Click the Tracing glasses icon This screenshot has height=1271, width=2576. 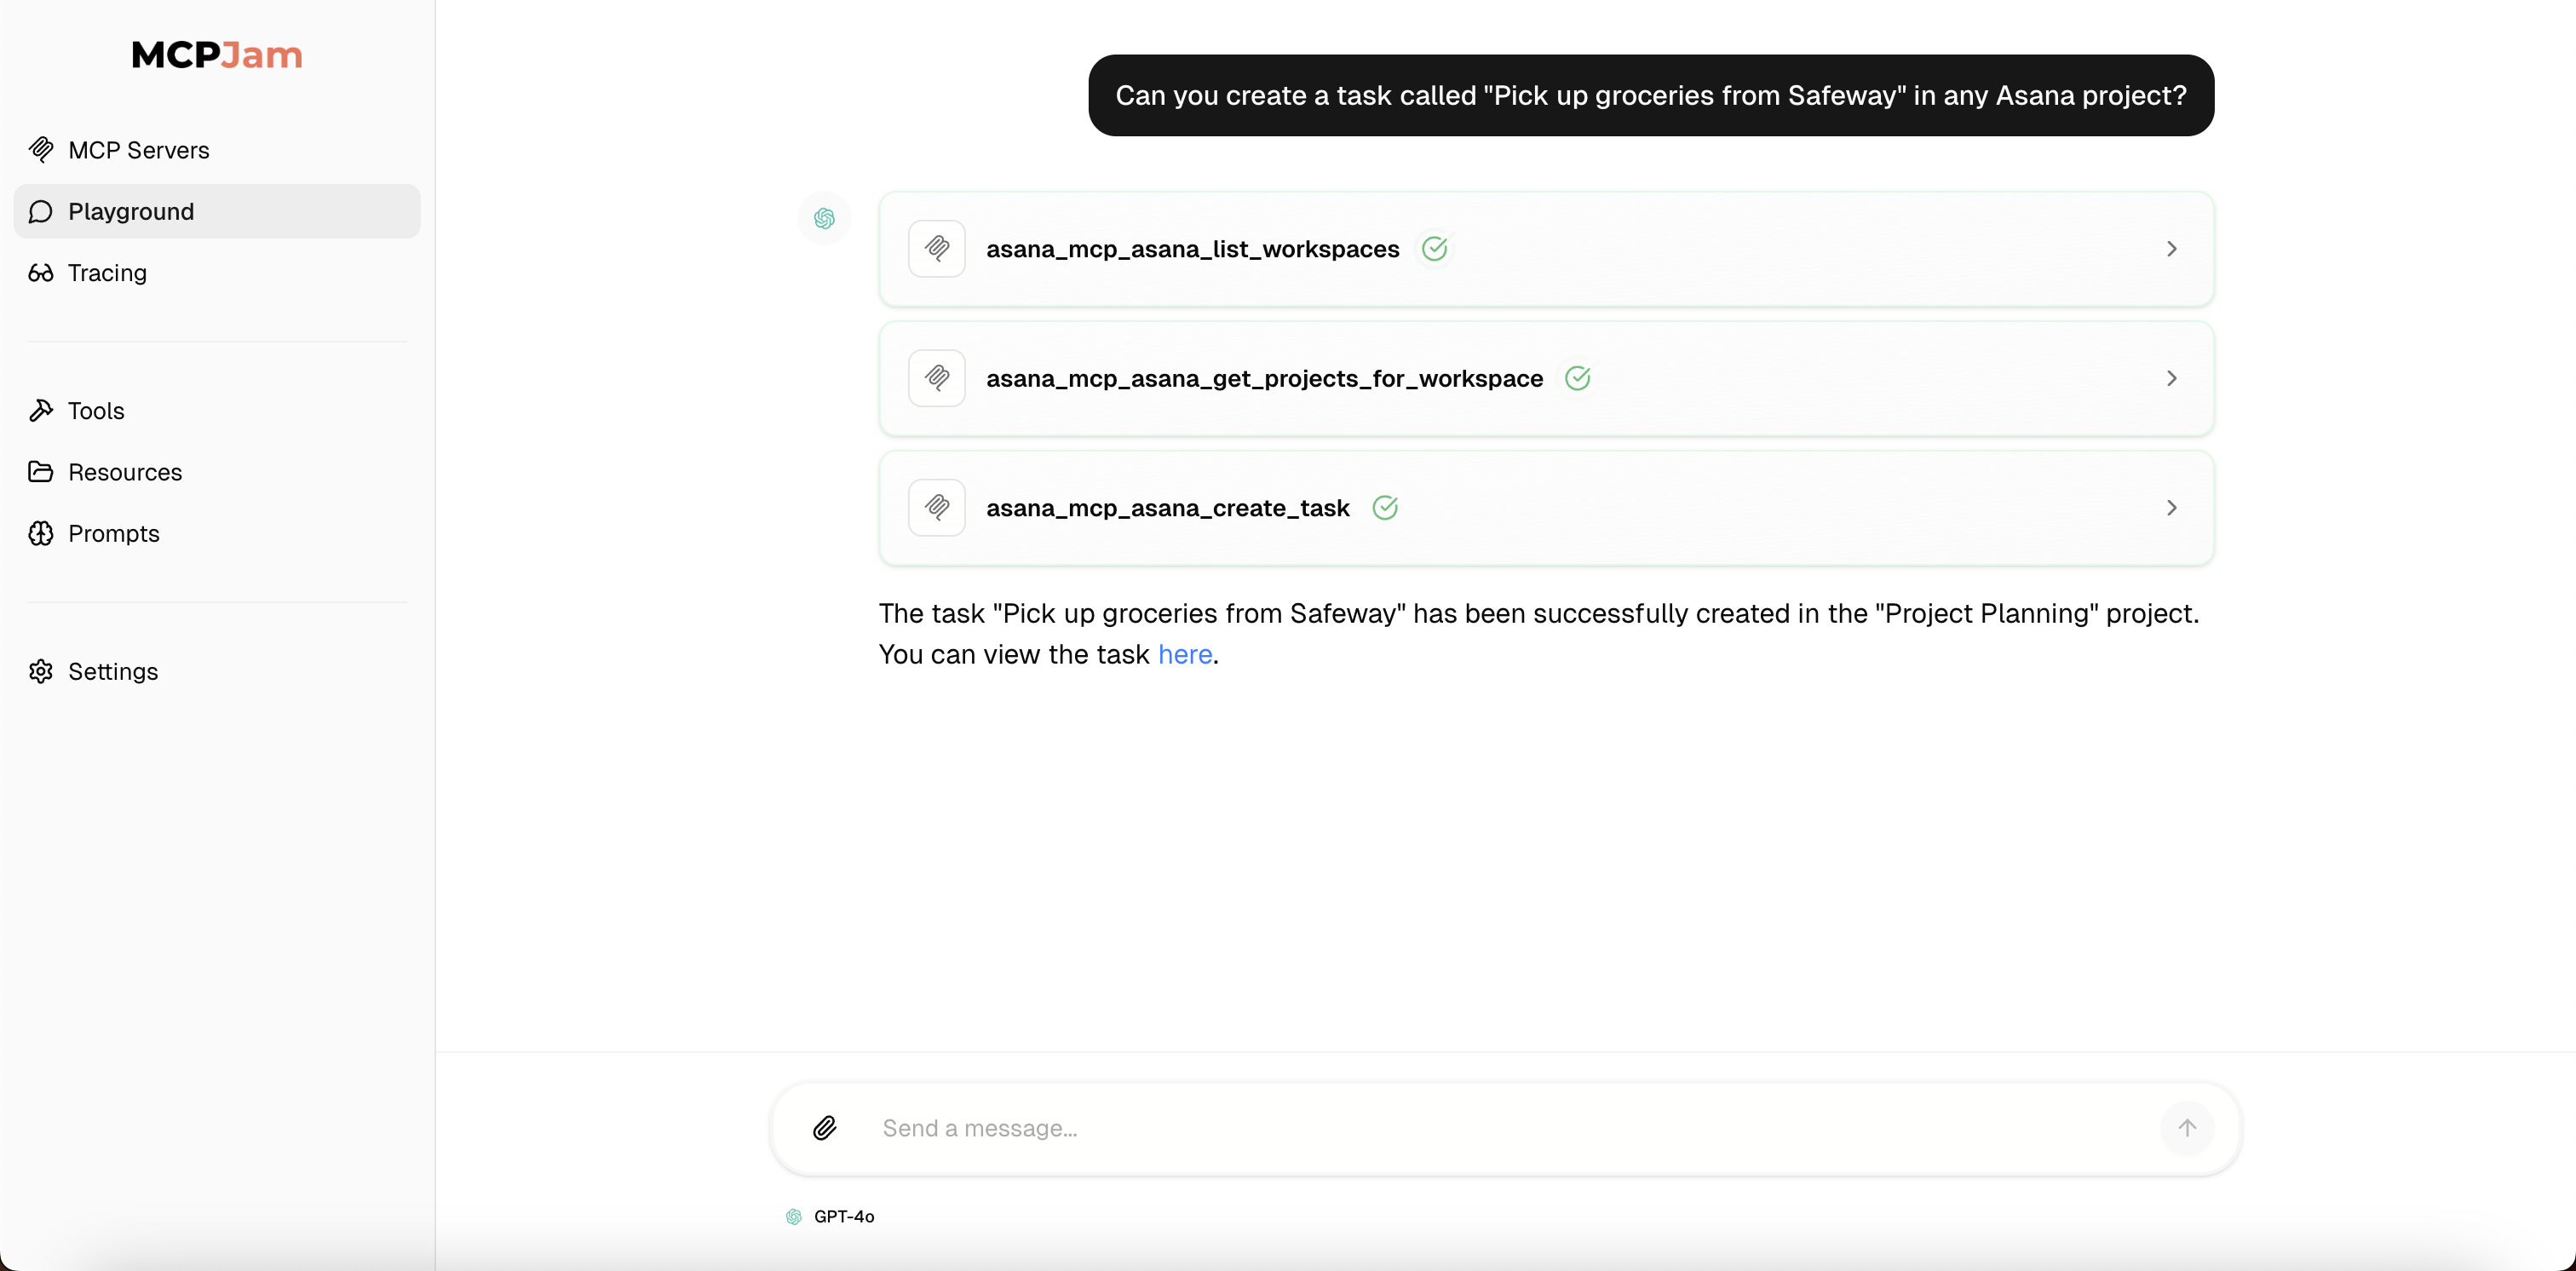pos(41,273)
